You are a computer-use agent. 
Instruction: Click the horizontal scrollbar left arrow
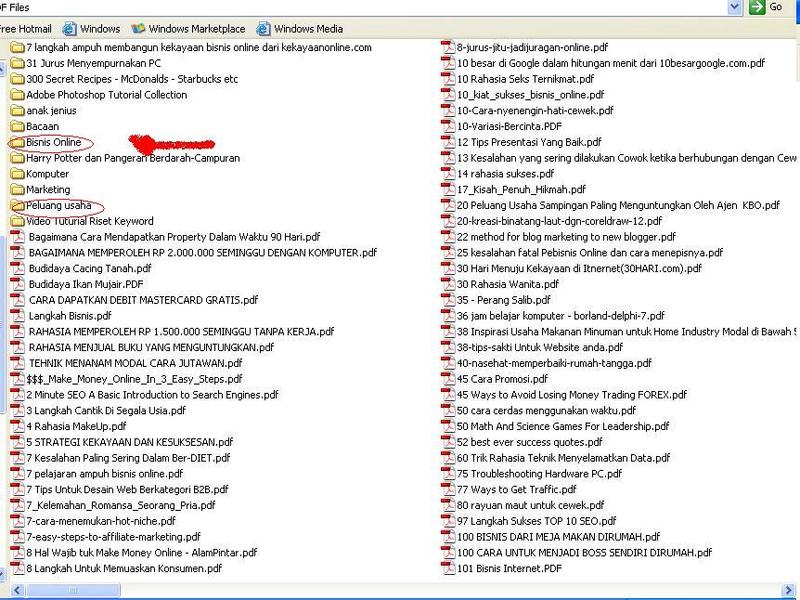point(18,590)
